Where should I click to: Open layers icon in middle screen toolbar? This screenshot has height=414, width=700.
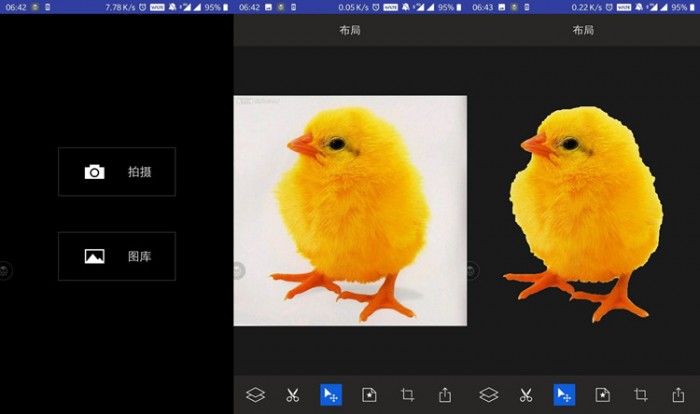[255, 395]
